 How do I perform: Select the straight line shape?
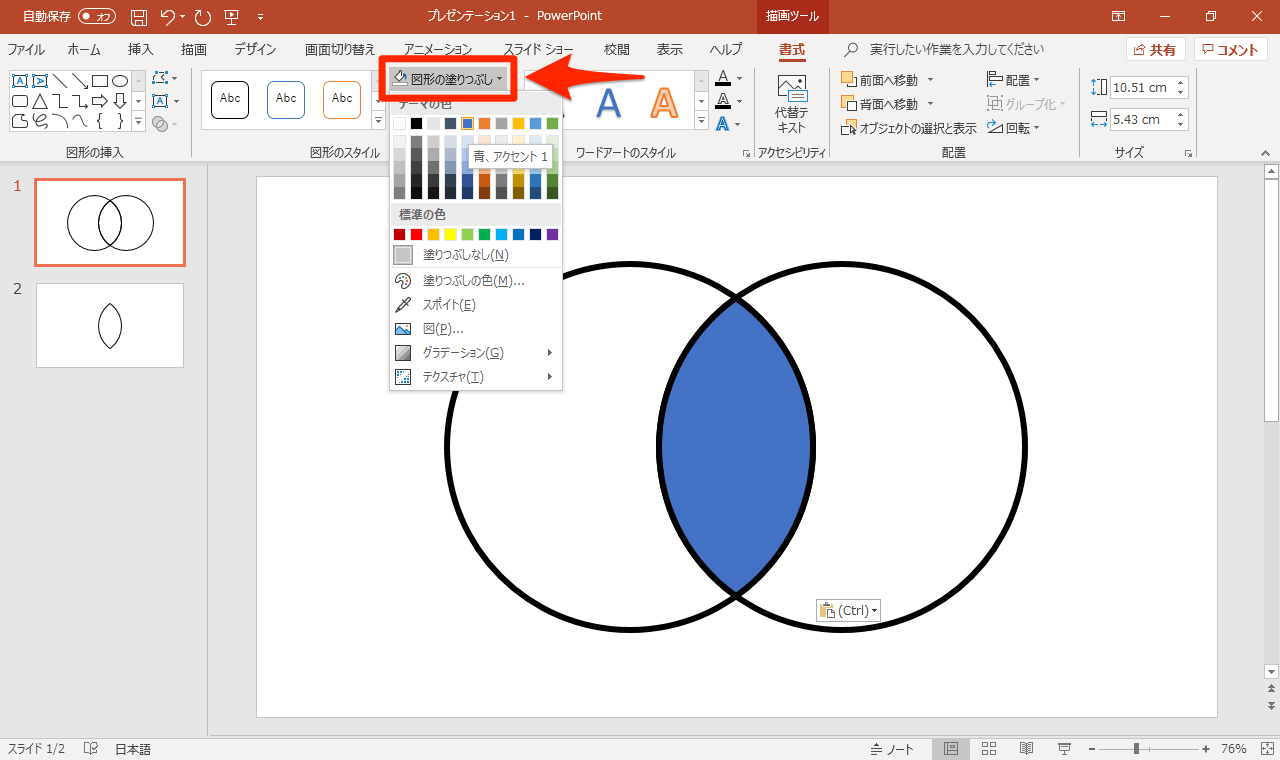click(60, 81)
